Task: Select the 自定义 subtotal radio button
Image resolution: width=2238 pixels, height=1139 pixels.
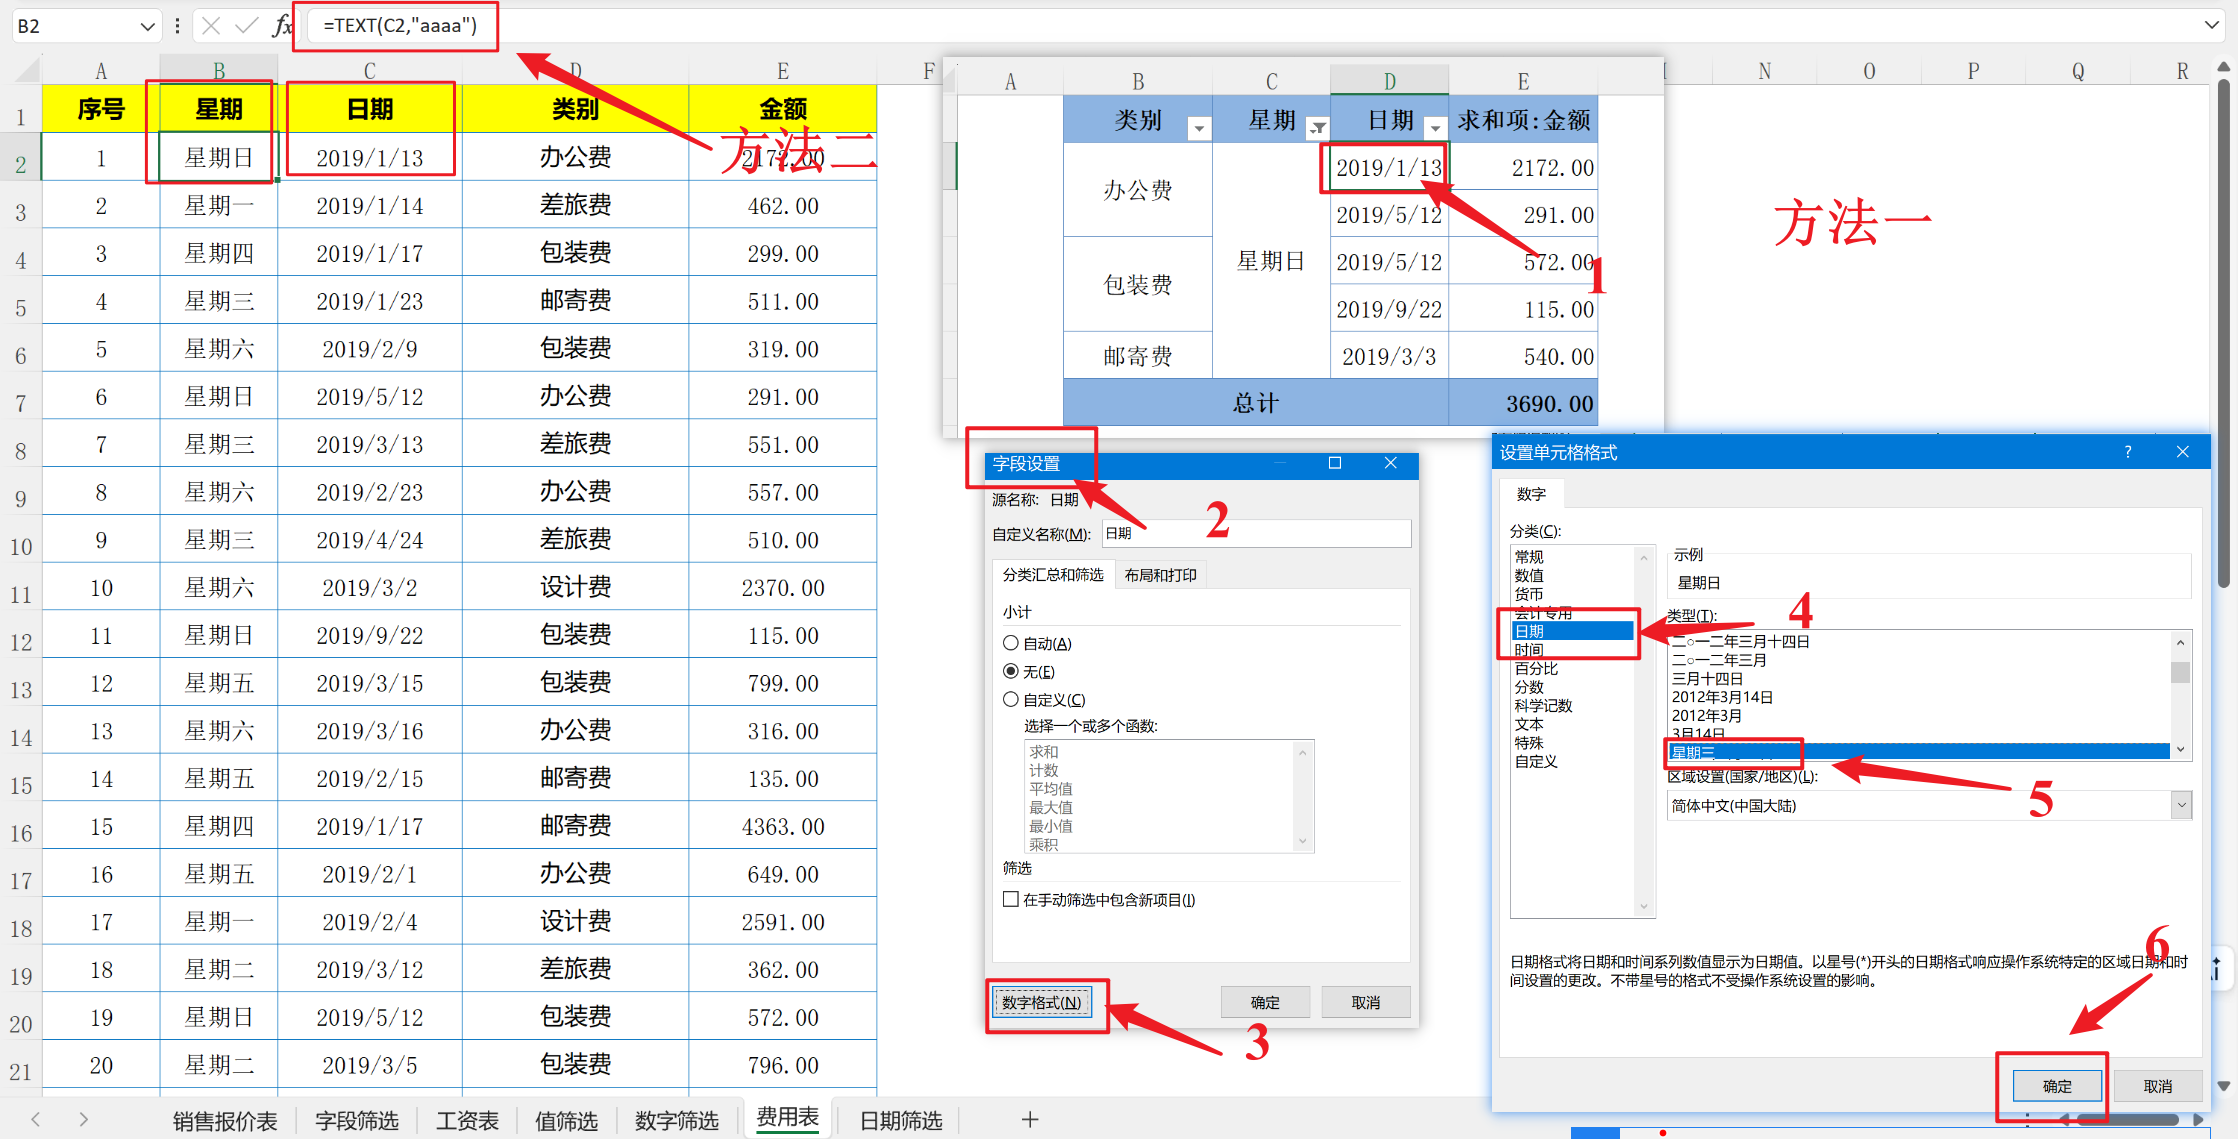Action: pyautogui.click(x=1011, y=699)
